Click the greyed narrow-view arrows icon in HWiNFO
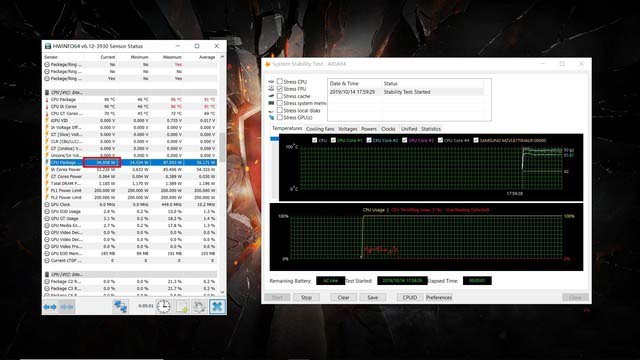Viewport: 640px width, 360px height. coord(67,307)
